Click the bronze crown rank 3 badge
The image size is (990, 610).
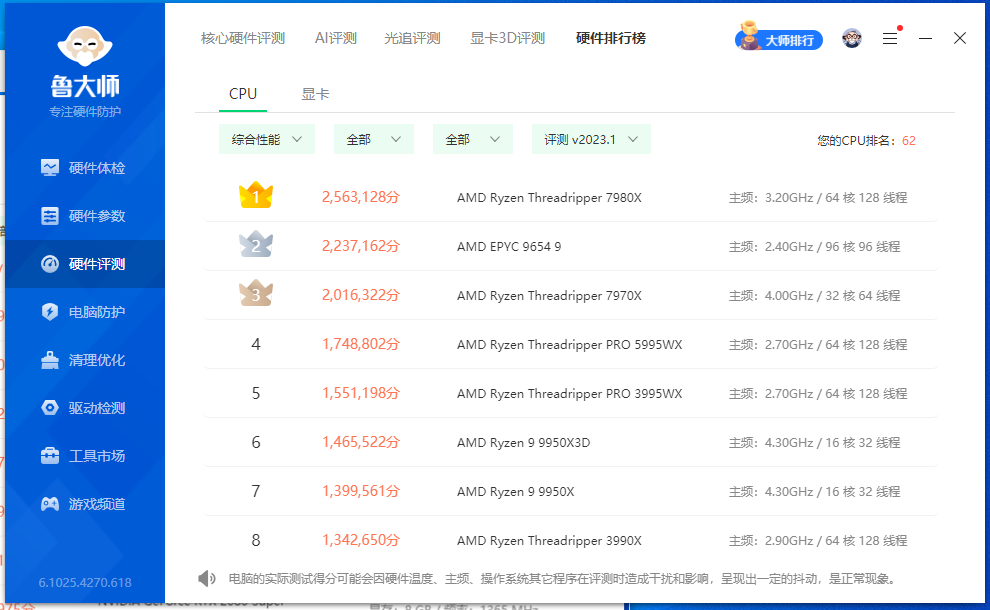pos(256,294)
